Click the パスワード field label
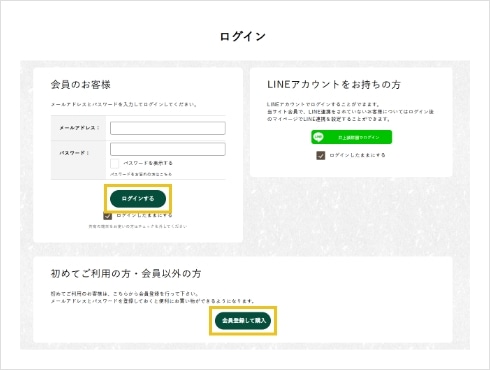This screenshot has height=370, width=490. click(x=74, y=153)
